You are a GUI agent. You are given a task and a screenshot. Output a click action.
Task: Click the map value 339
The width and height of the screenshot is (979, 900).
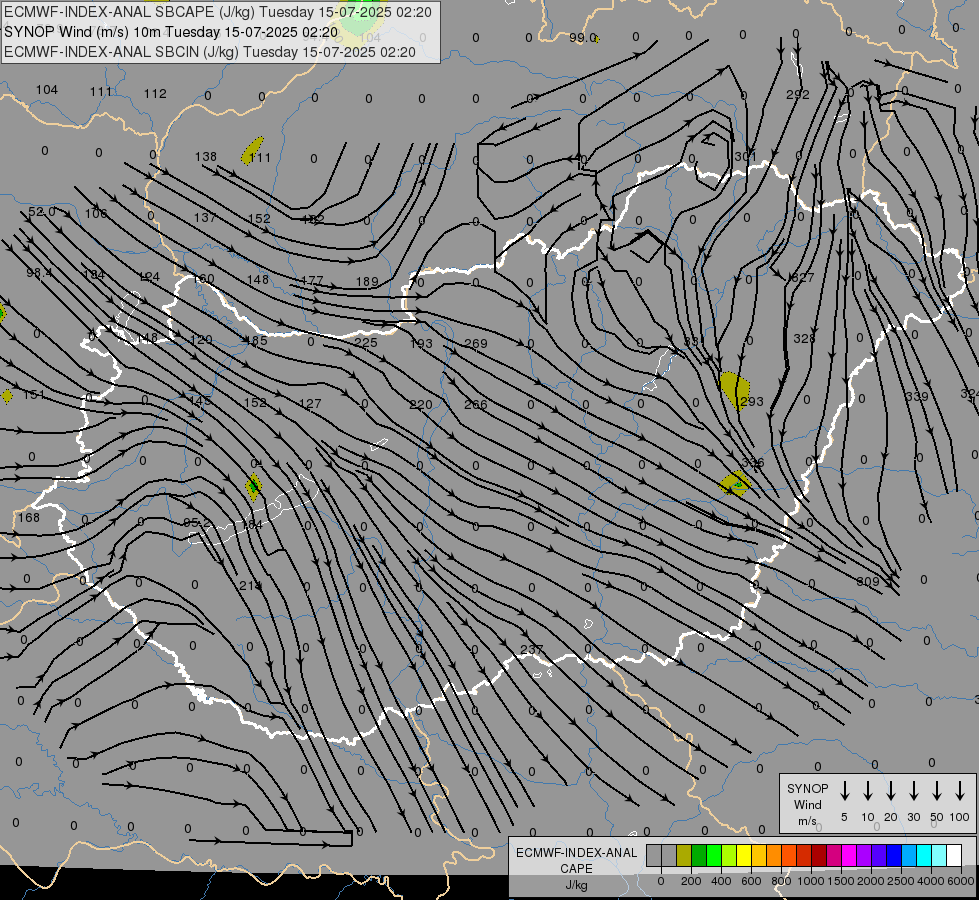point(917,397)
